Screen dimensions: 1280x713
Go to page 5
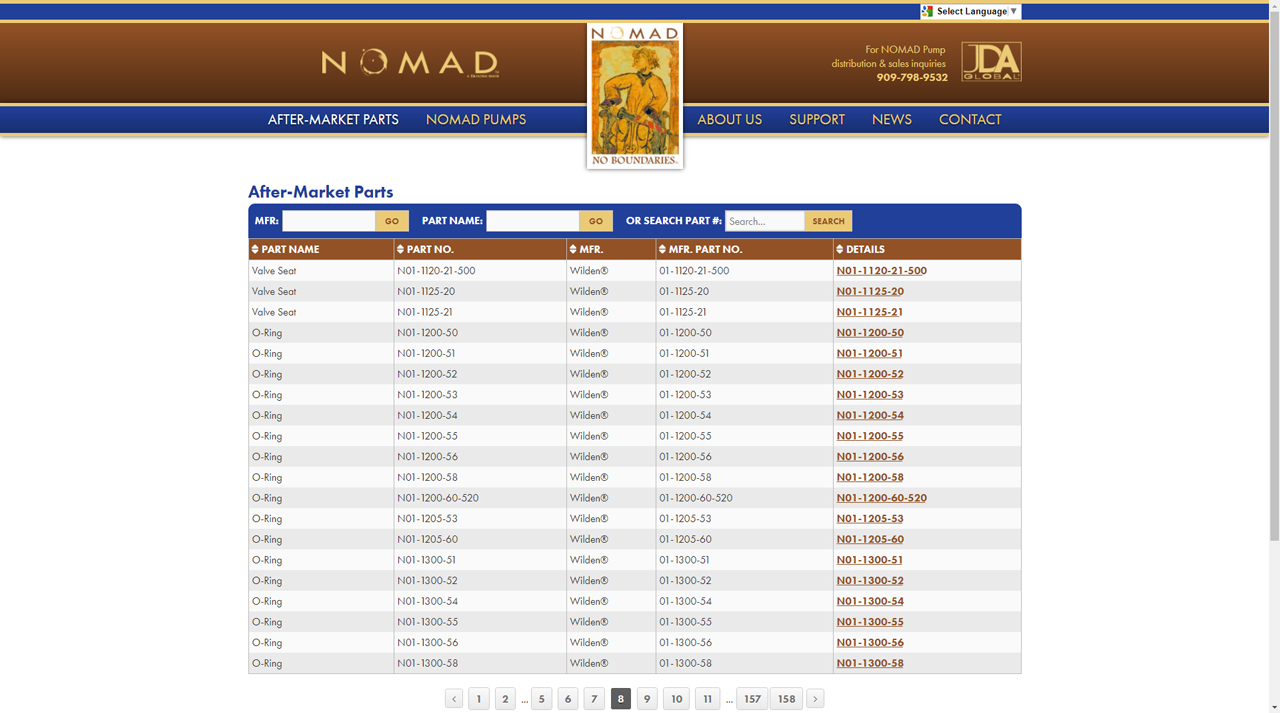tap(542, 699)
